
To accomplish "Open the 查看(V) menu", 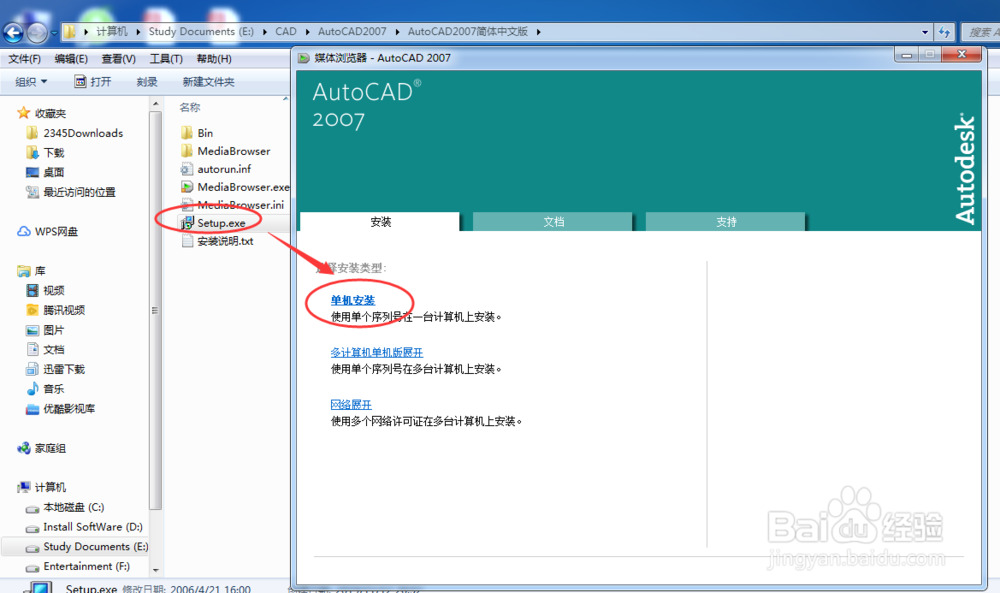I will click(x=119, y=59).
